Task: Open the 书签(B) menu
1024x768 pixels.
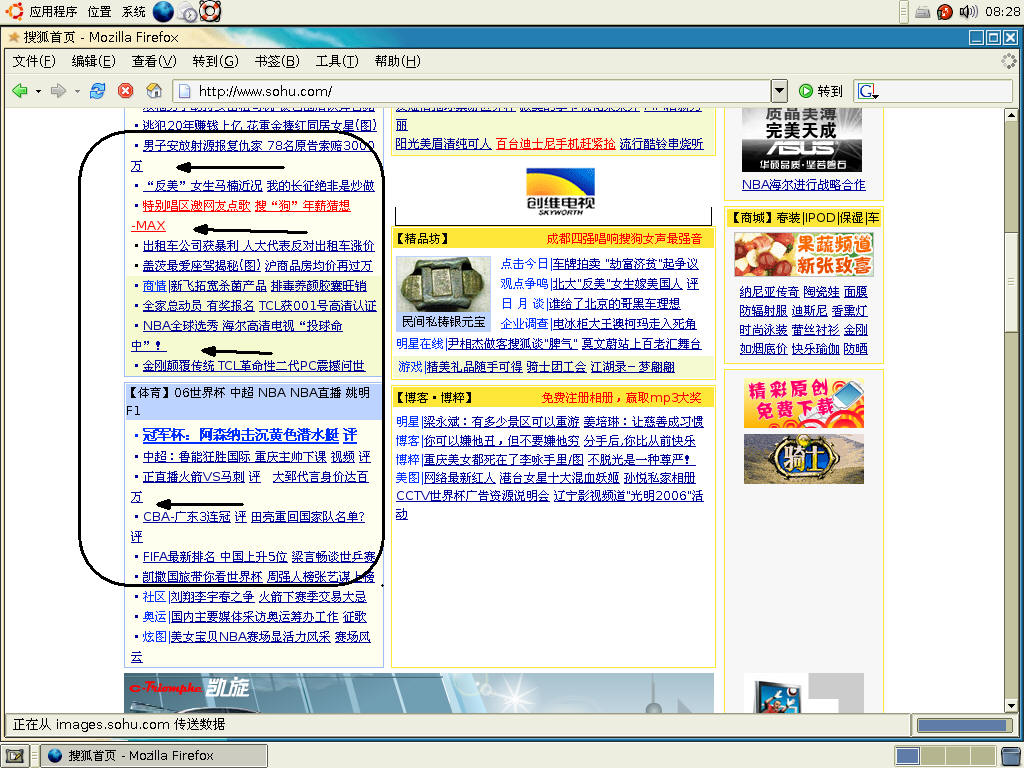Action: coord(277,61)
